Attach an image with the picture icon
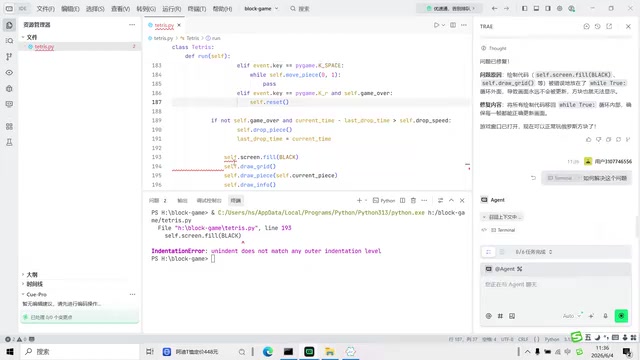The image size is (640, 360). point(512,316)
